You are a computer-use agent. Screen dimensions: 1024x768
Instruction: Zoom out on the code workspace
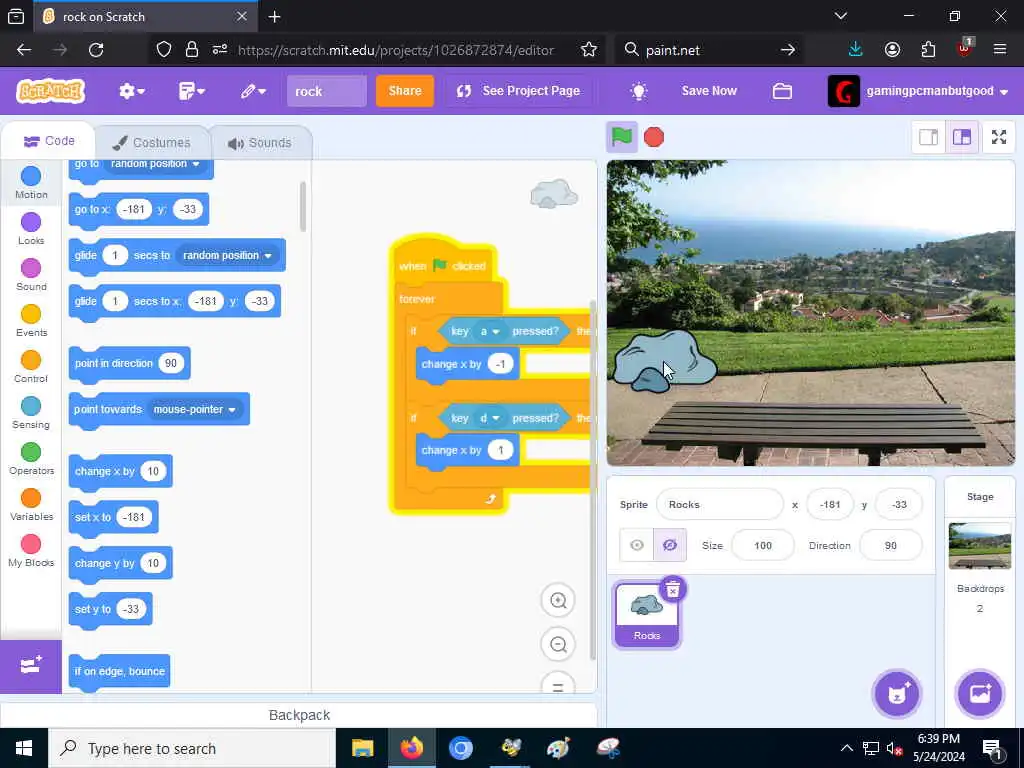click(558, 645)
